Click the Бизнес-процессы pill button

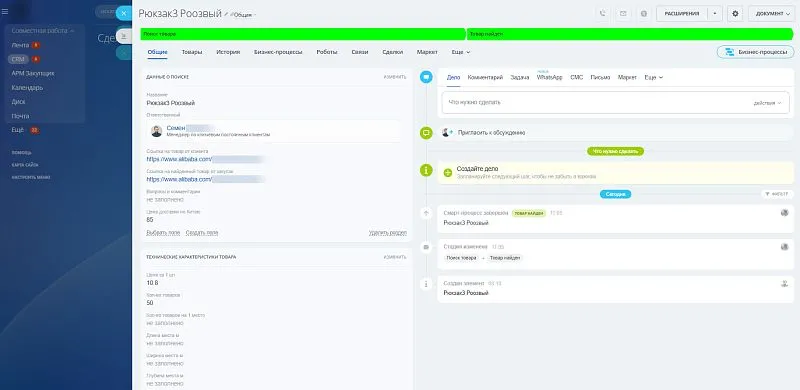[756, 52]
